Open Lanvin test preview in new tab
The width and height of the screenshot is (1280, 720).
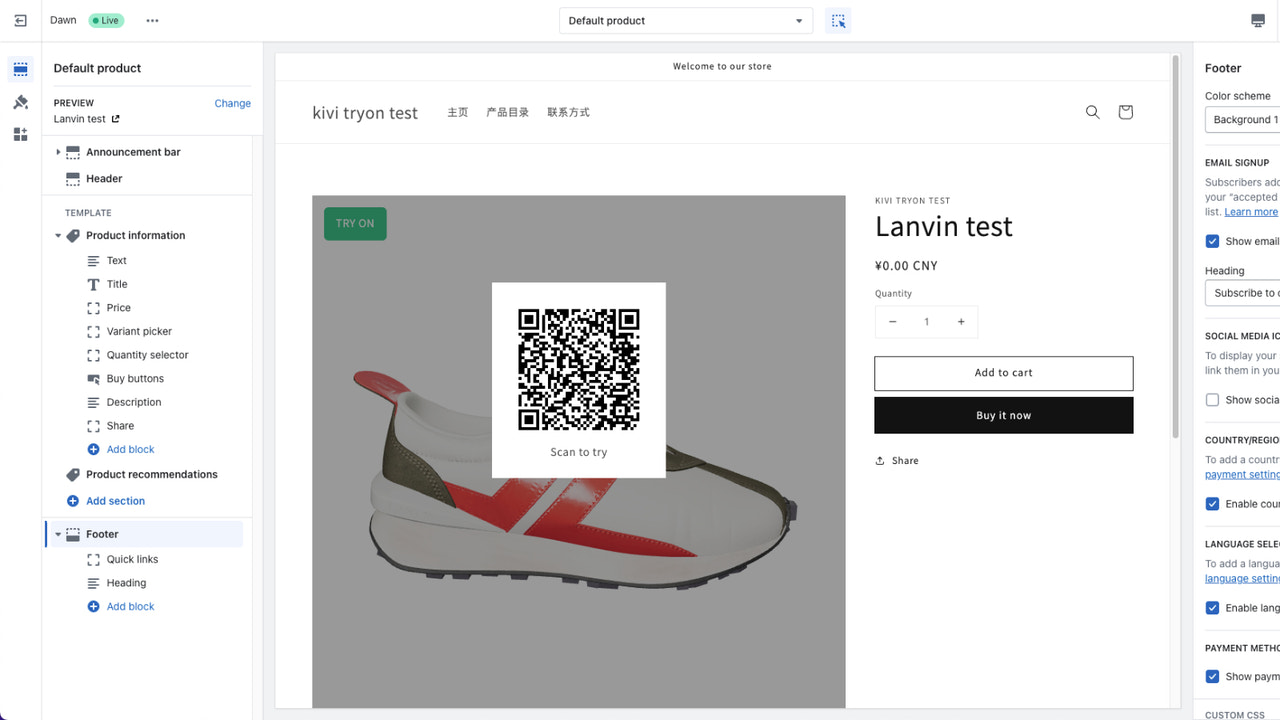click(117, 118)
